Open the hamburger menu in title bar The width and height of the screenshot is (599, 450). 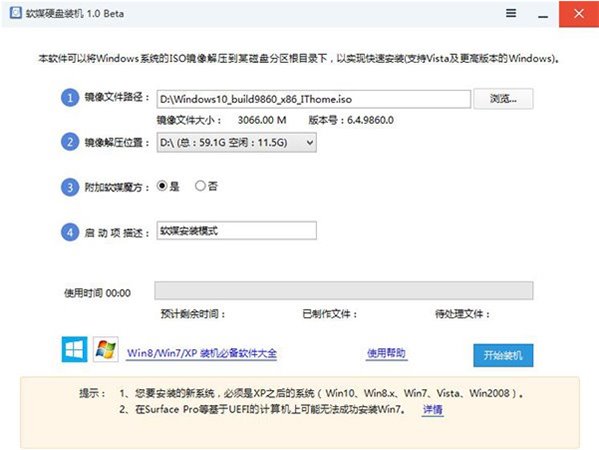pos(511,13)
